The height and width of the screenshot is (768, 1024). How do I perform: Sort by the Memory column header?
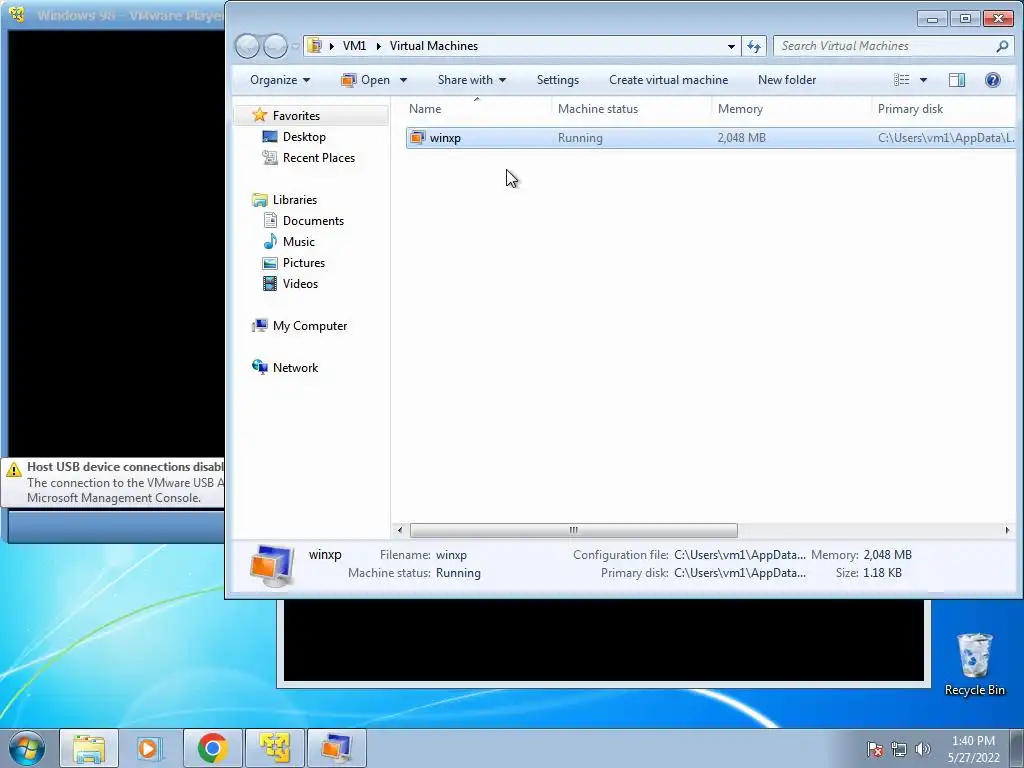[792, 108]
